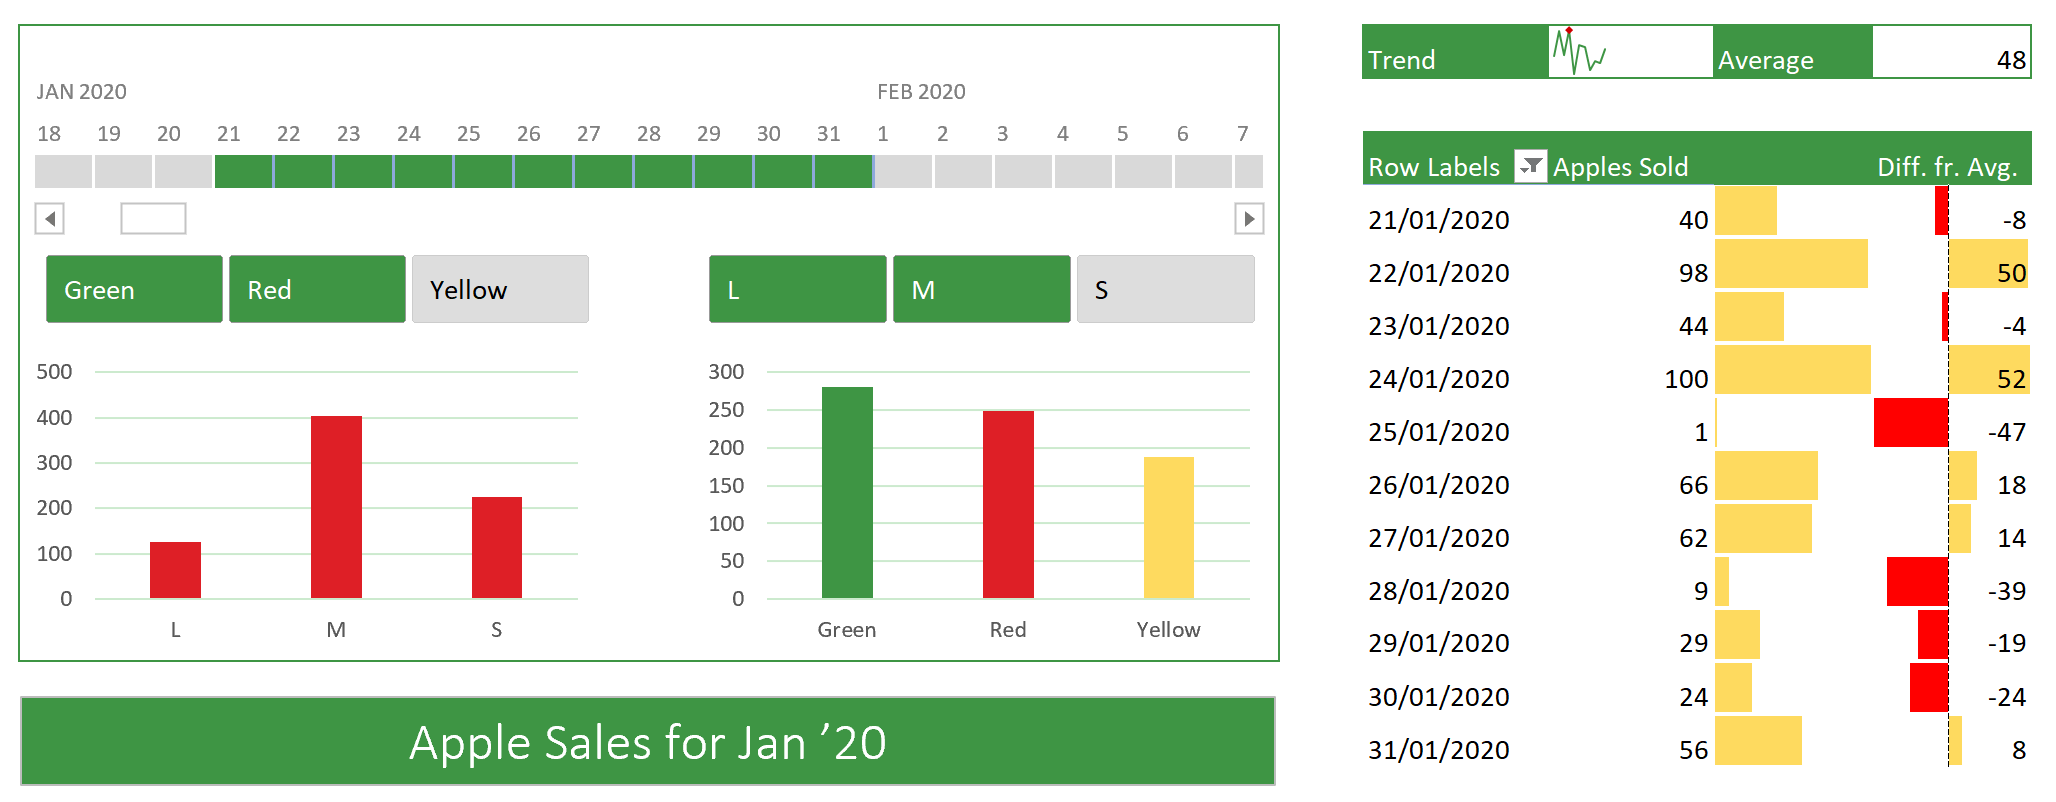
Task: Select the 24/01/2020 row label
Action: point(1438,379)
